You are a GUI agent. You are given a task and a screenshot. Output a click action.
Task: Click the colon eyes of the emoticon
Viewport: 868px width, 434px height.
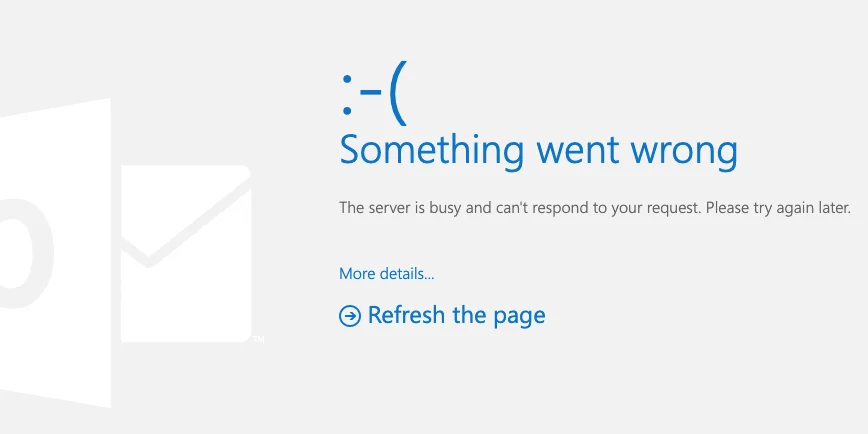point(347,95)
